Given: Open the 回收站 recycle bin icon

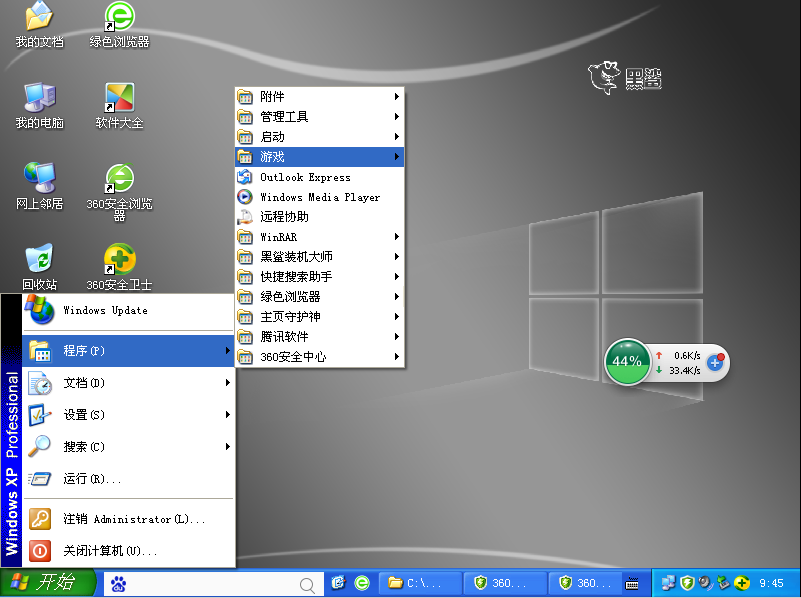Looking at the screenshot, I should point(39,261).
